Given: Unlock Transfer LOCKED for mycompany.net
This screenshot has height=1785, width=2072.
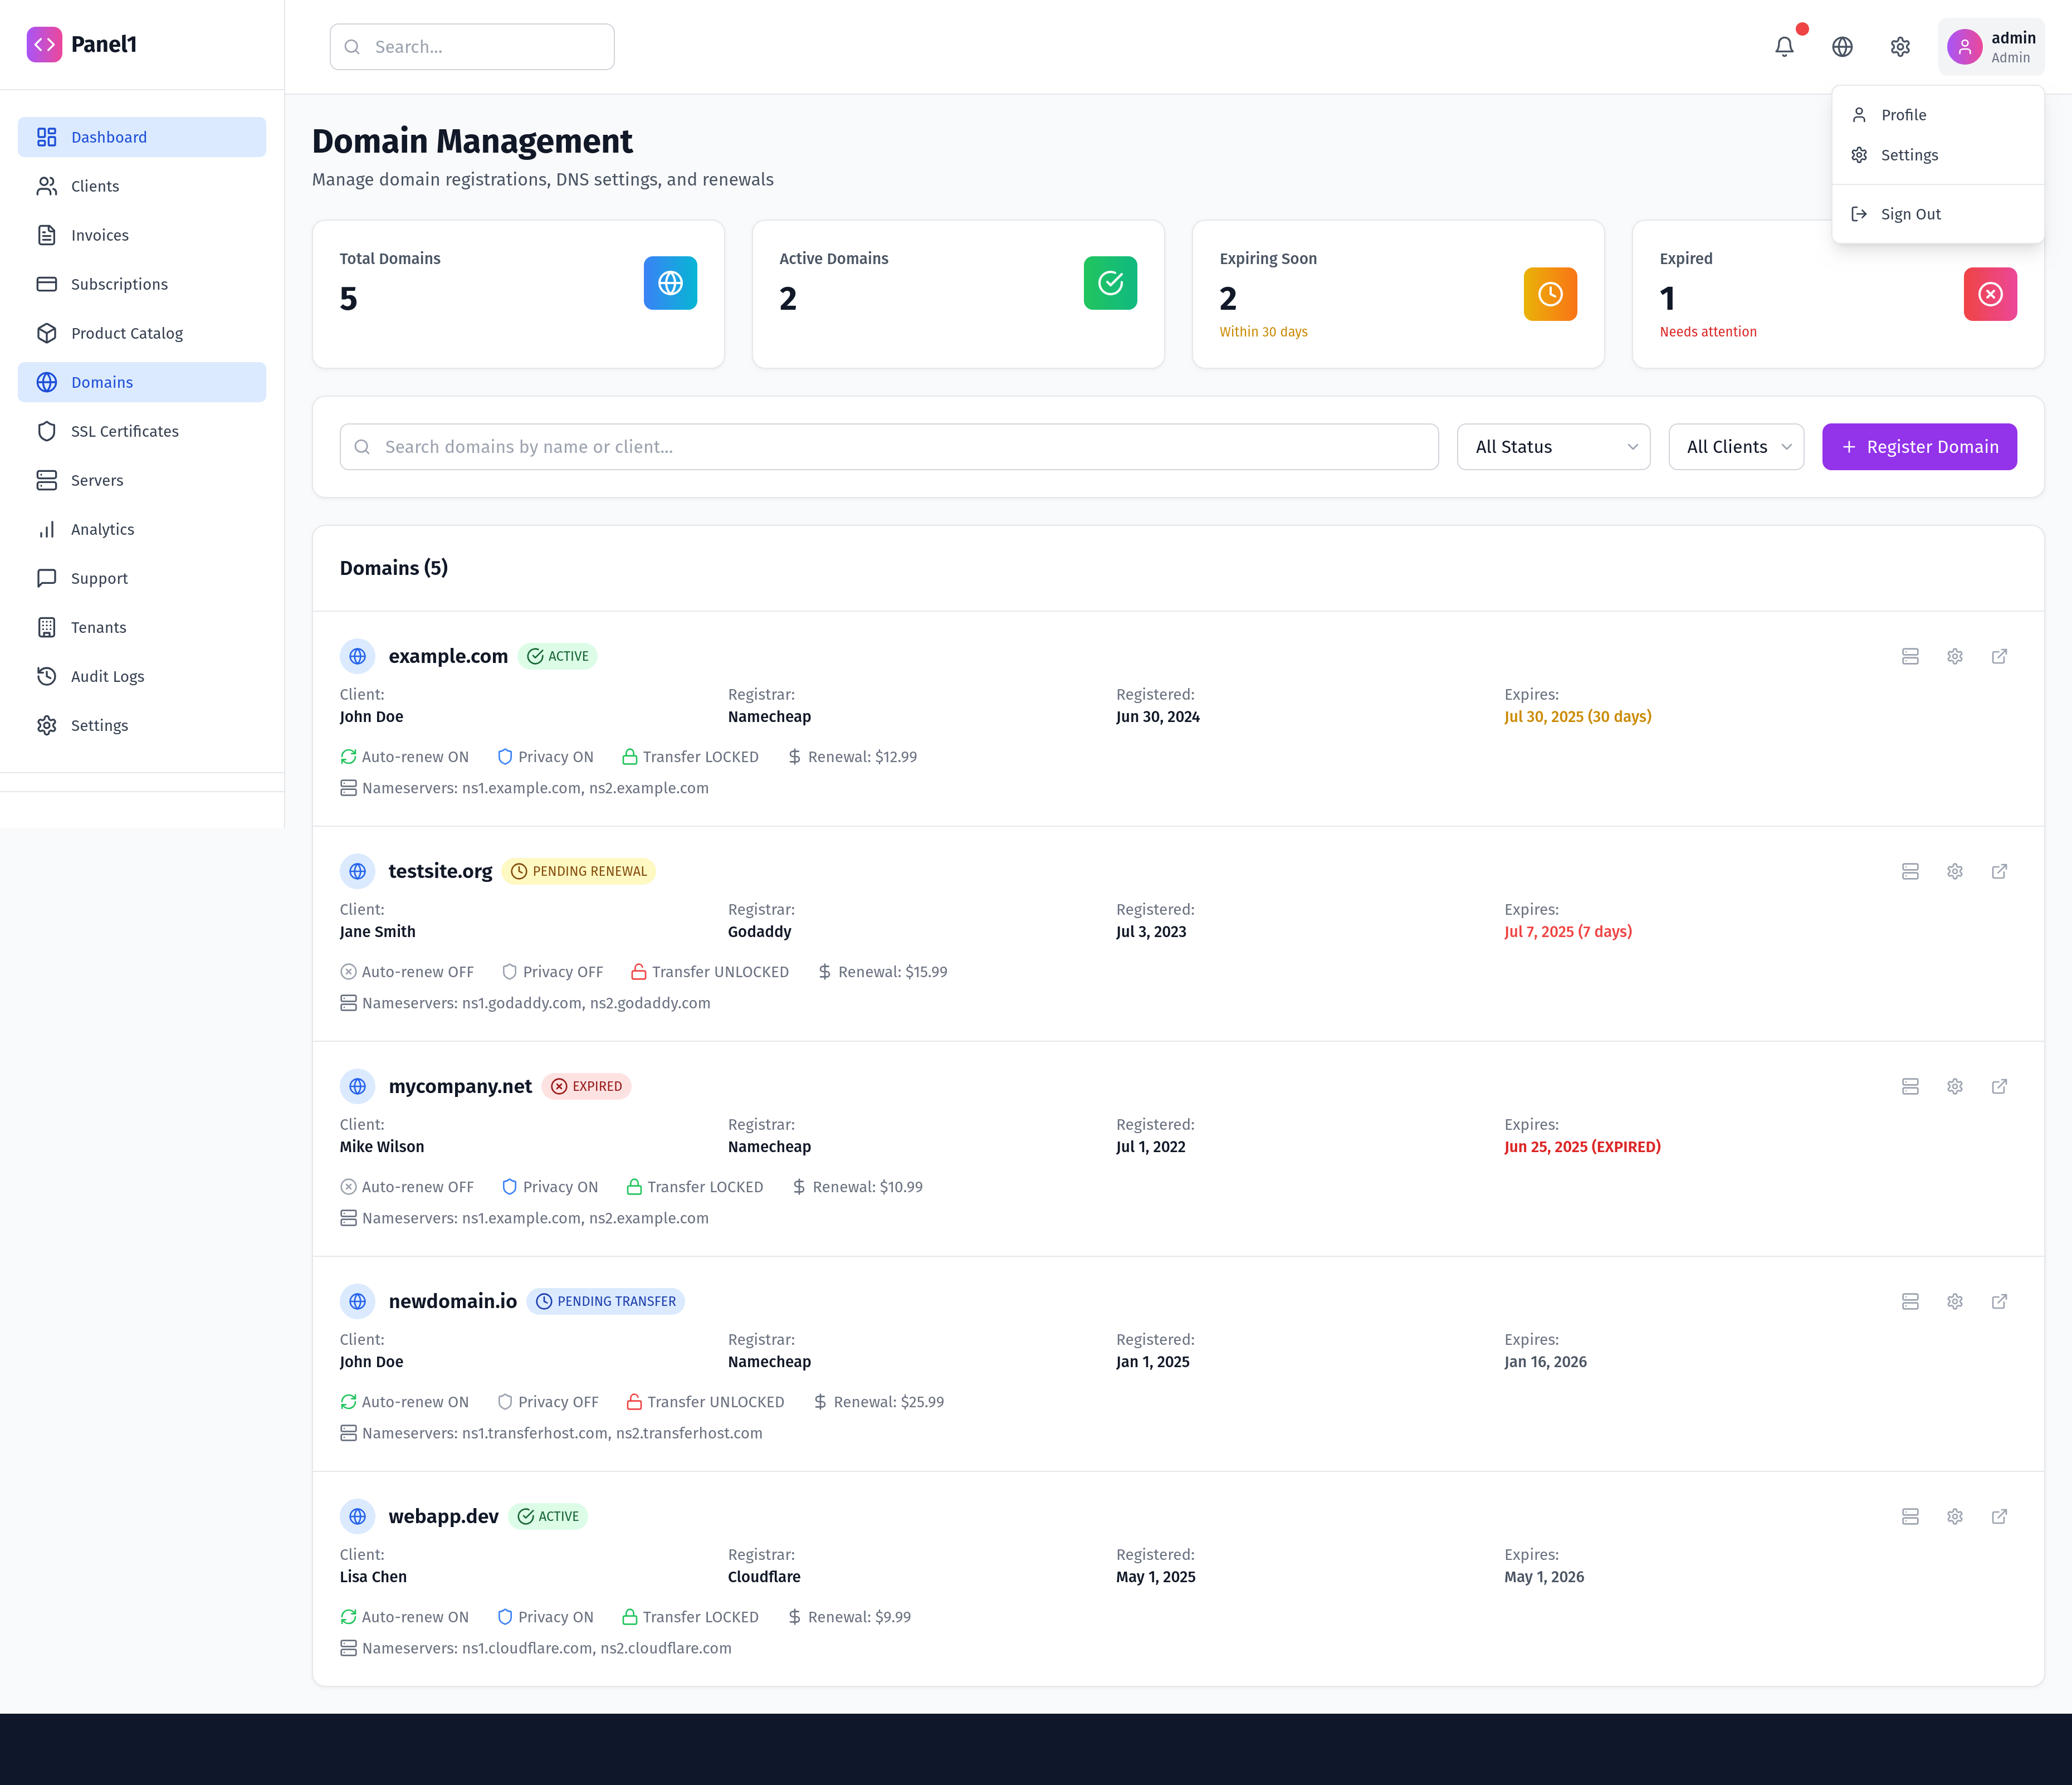Looking at the screenshot, I should (x=694, y=1187).
